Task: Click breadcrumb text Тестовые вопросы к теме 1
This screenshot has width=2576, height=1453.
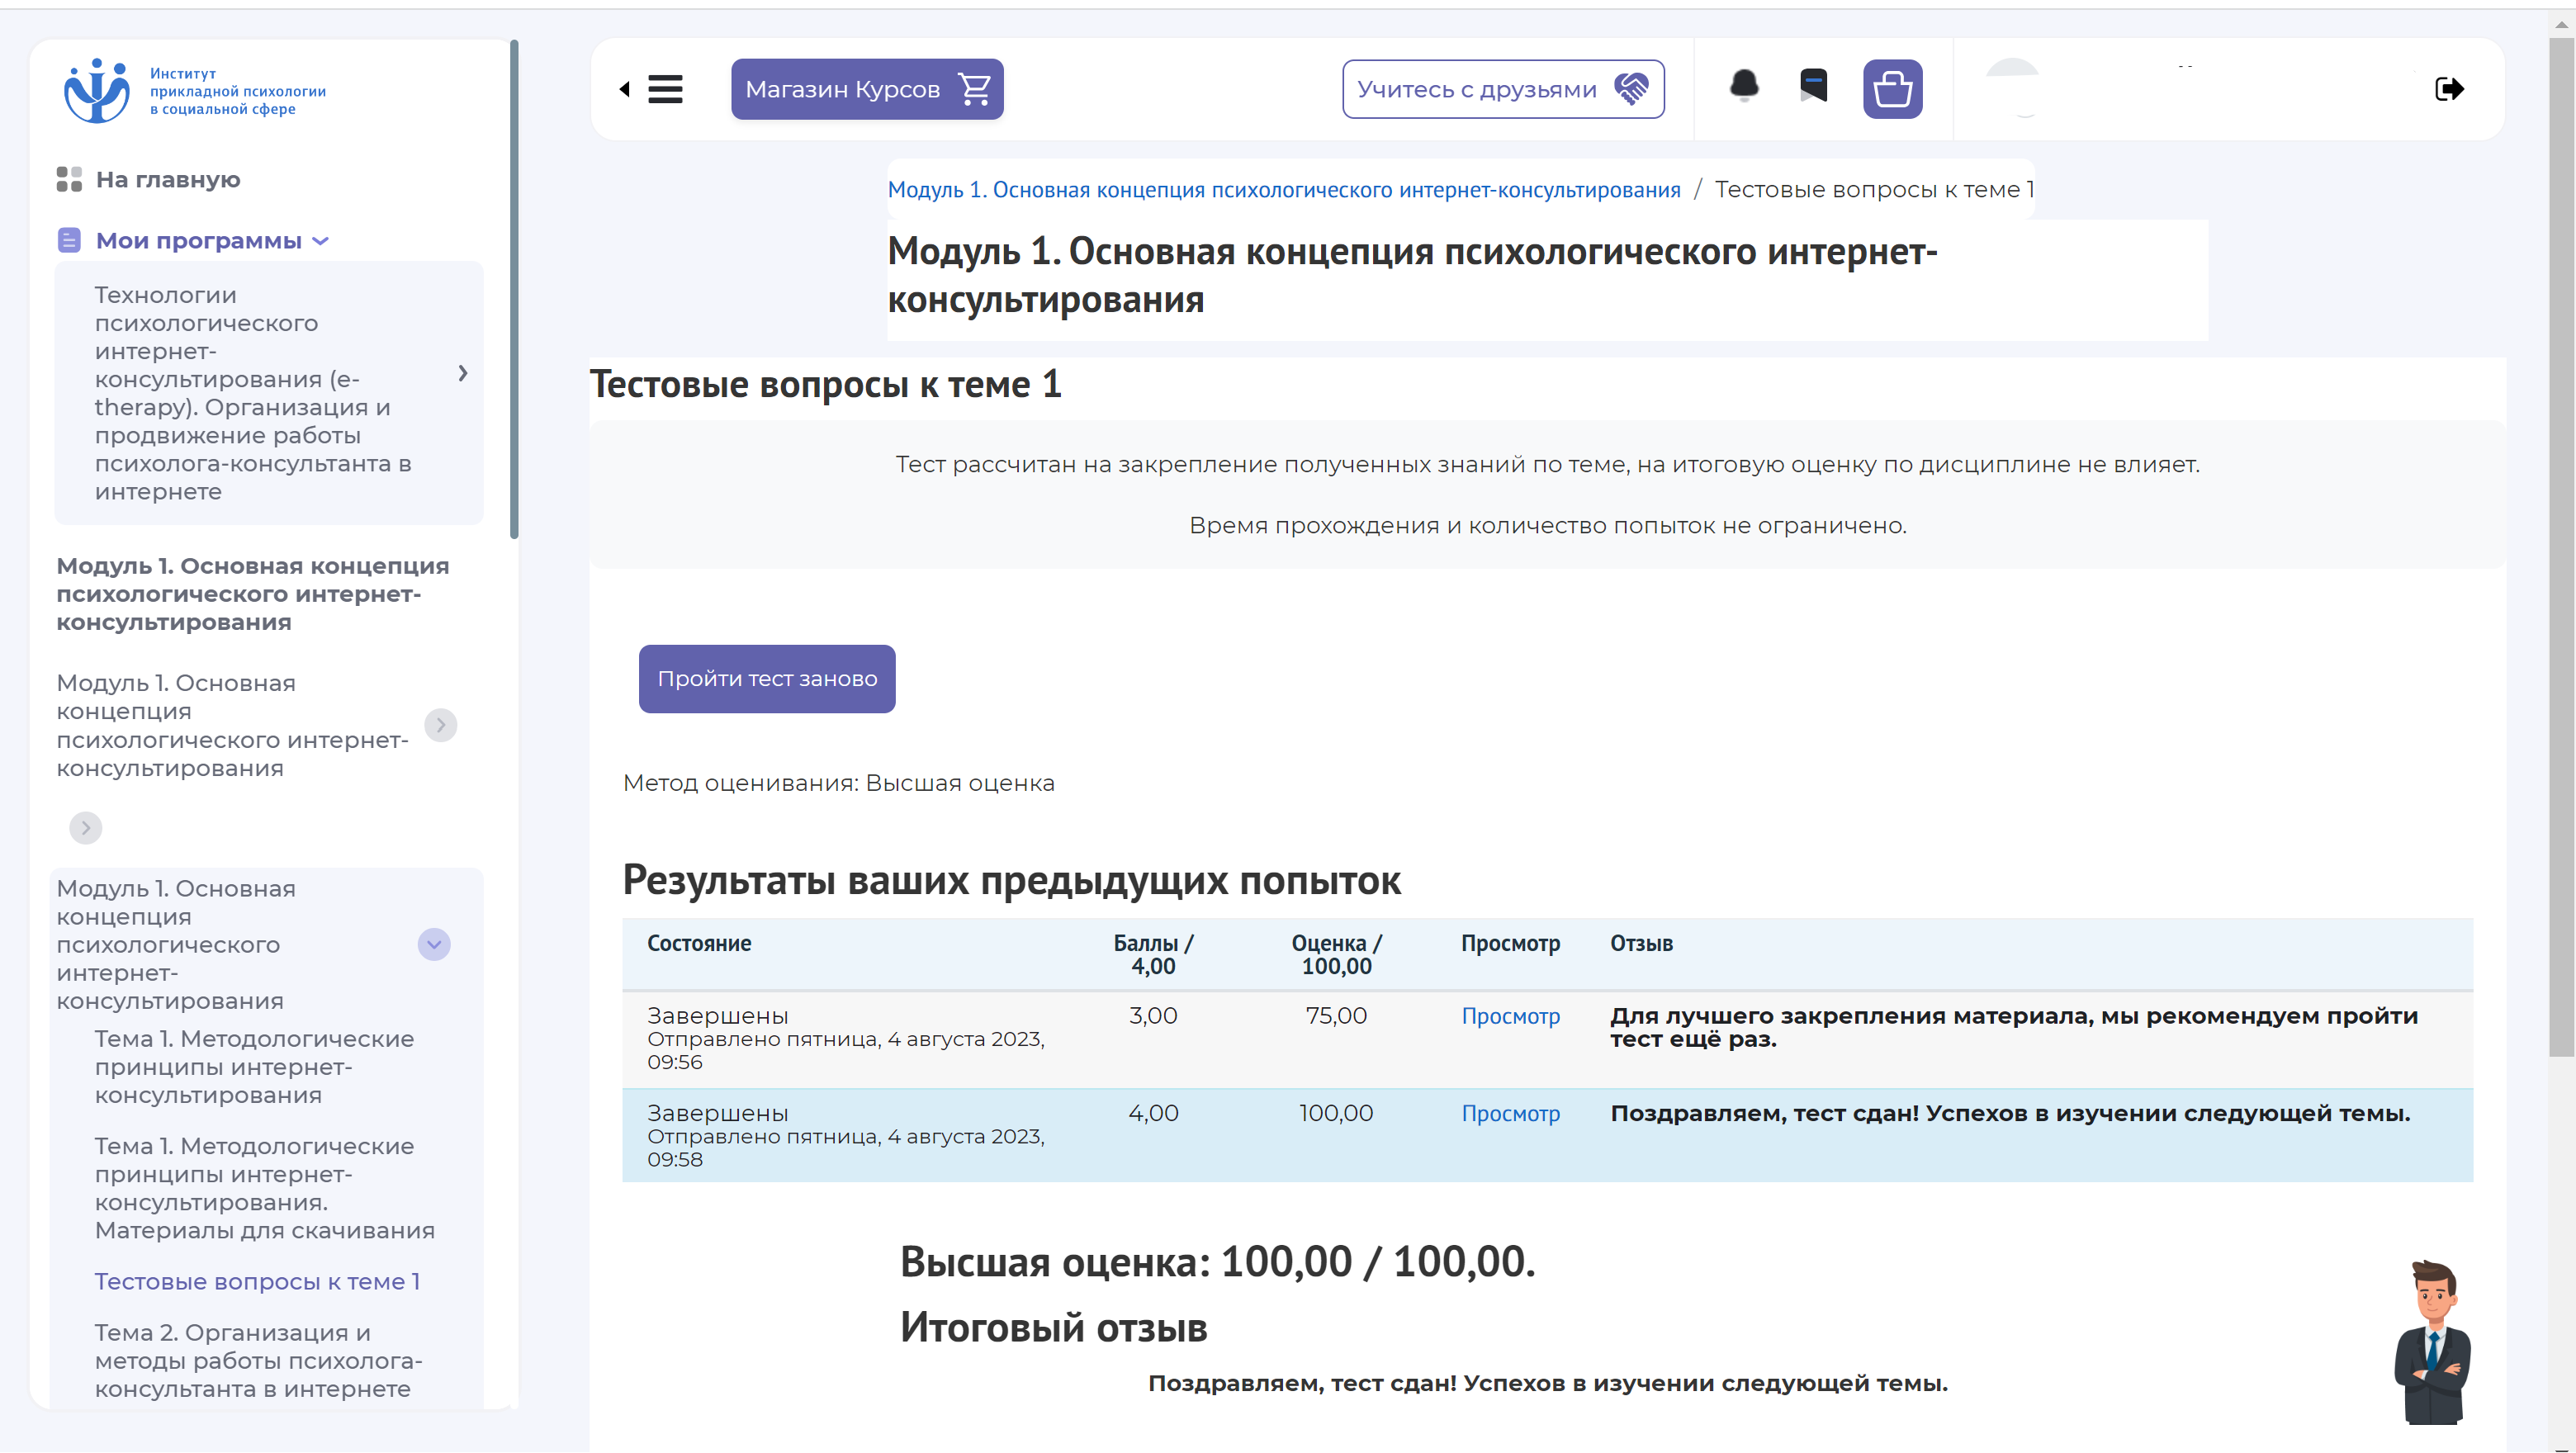Action: 1874,189
